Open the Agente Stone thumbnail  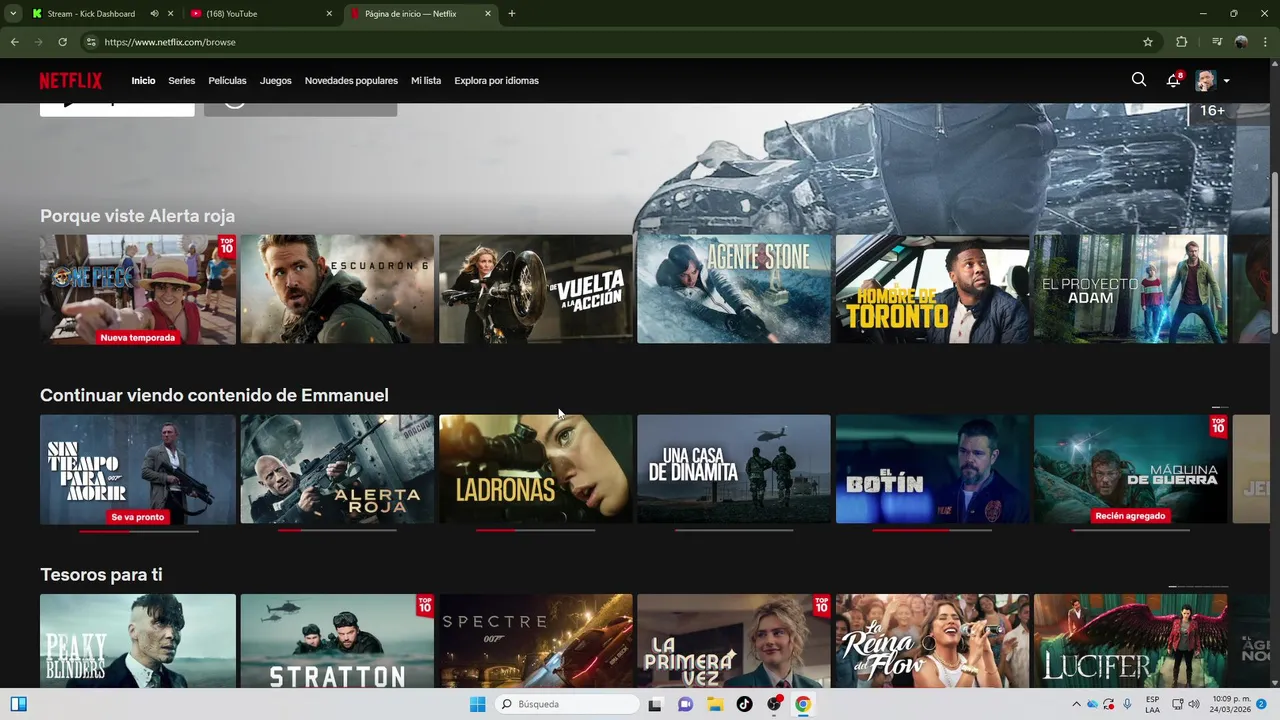click(734, 289)
